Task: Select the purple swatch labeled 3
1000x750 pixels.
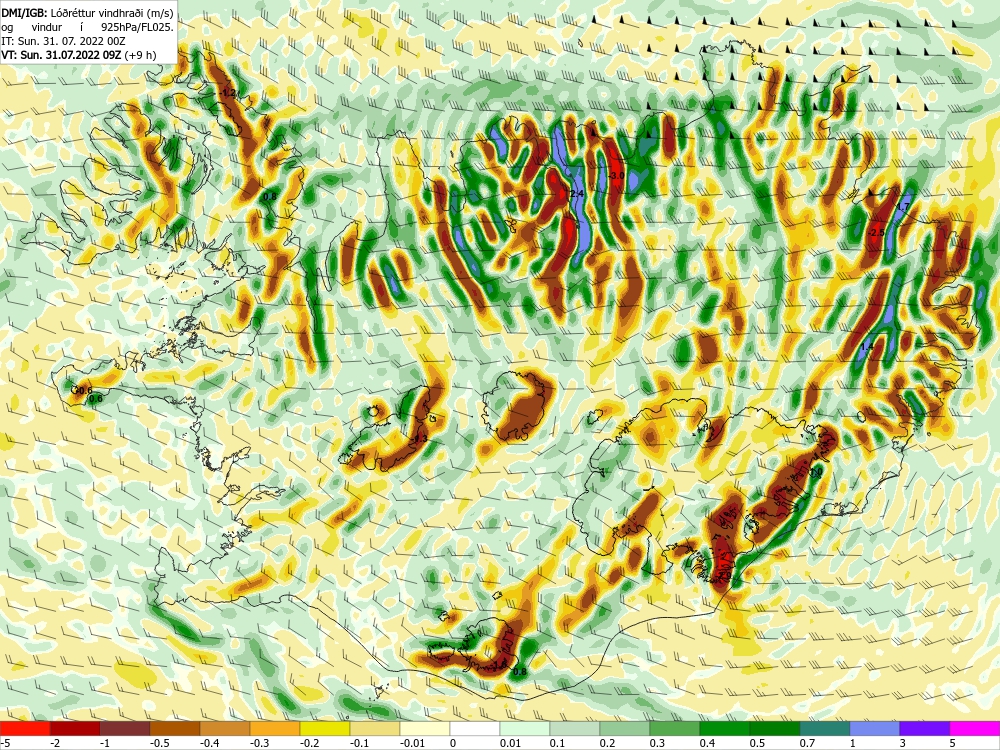Action: [x=925, y=728]
